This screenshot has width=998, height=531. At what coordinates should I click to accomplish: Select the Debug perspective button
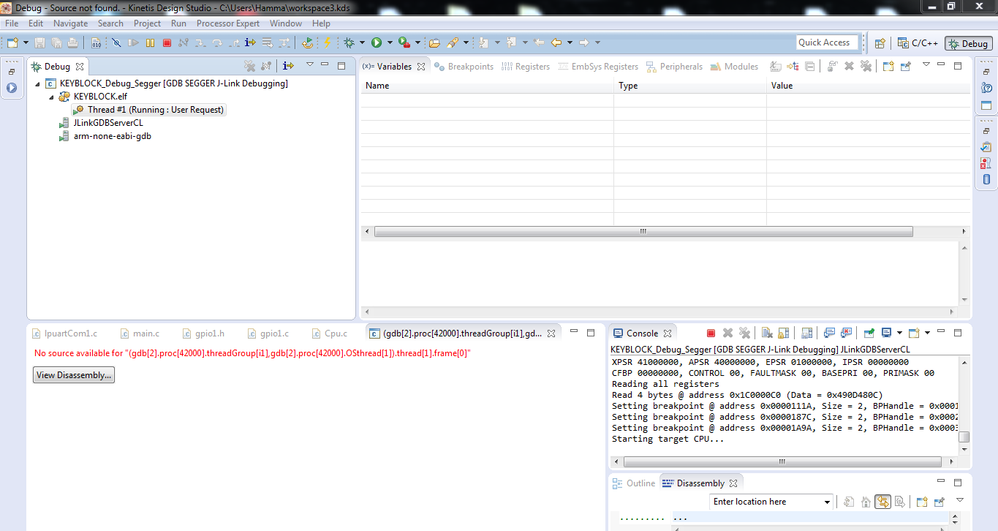(x=968, y=43)
